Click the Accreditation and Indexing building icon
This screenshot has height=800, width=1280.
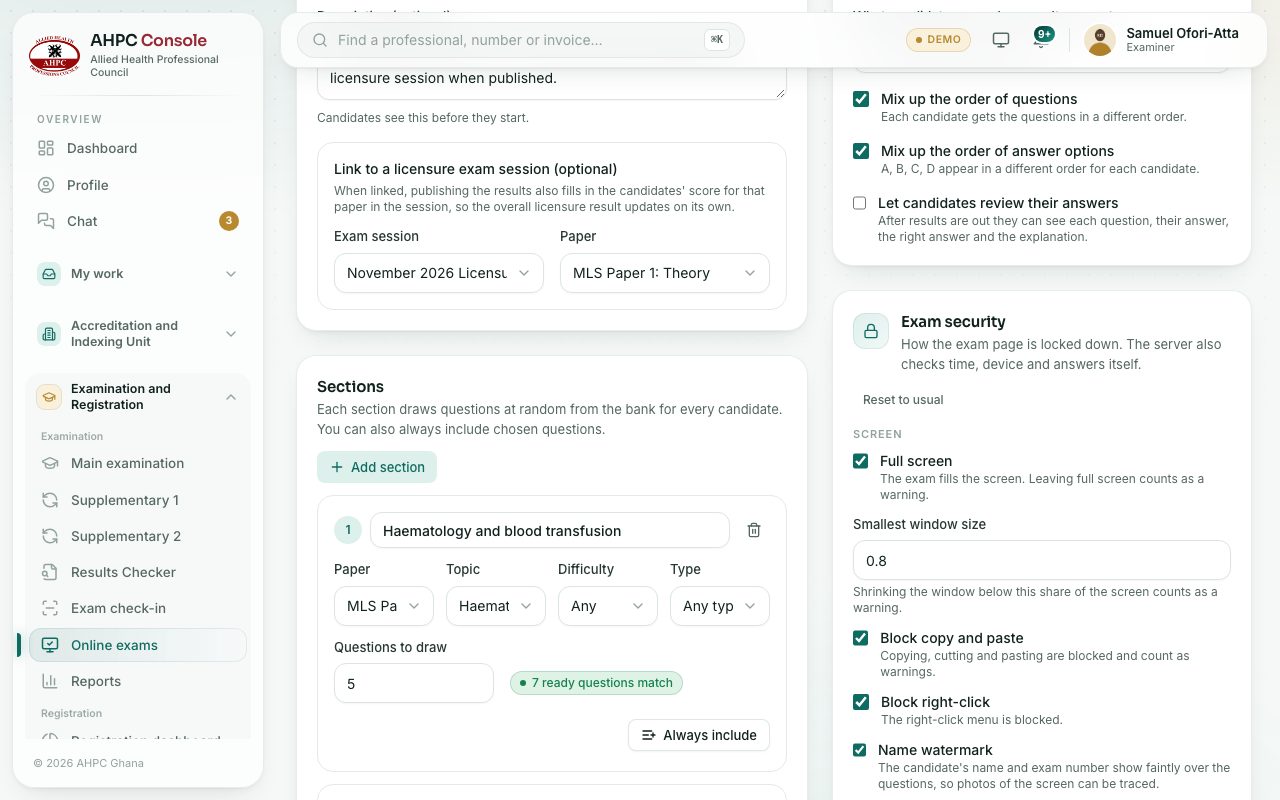click(x=49, y=334)
